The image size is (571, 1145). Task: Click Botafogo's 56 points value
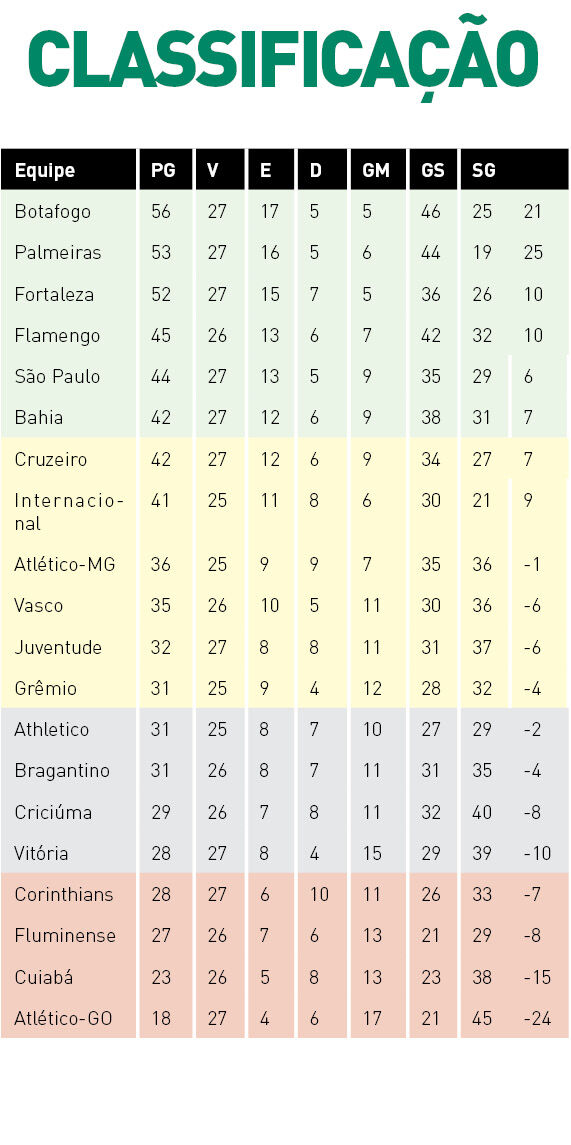point(161,212)
